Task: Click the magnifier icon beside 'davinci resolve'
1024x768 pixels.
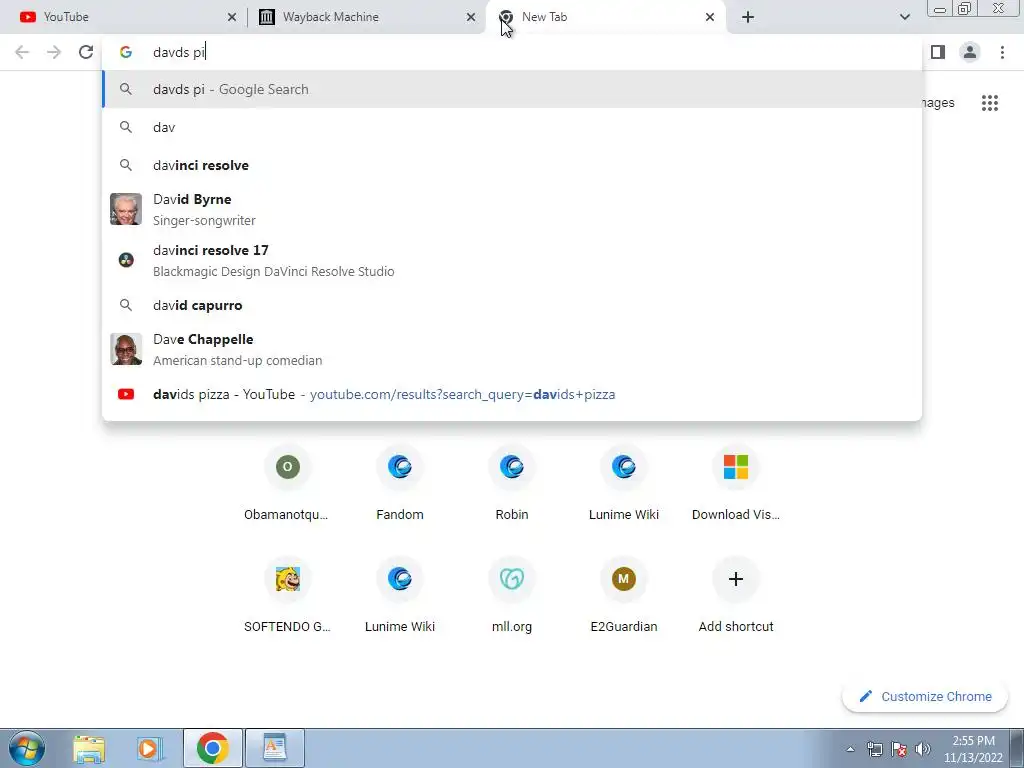Action: coord(126,165)
